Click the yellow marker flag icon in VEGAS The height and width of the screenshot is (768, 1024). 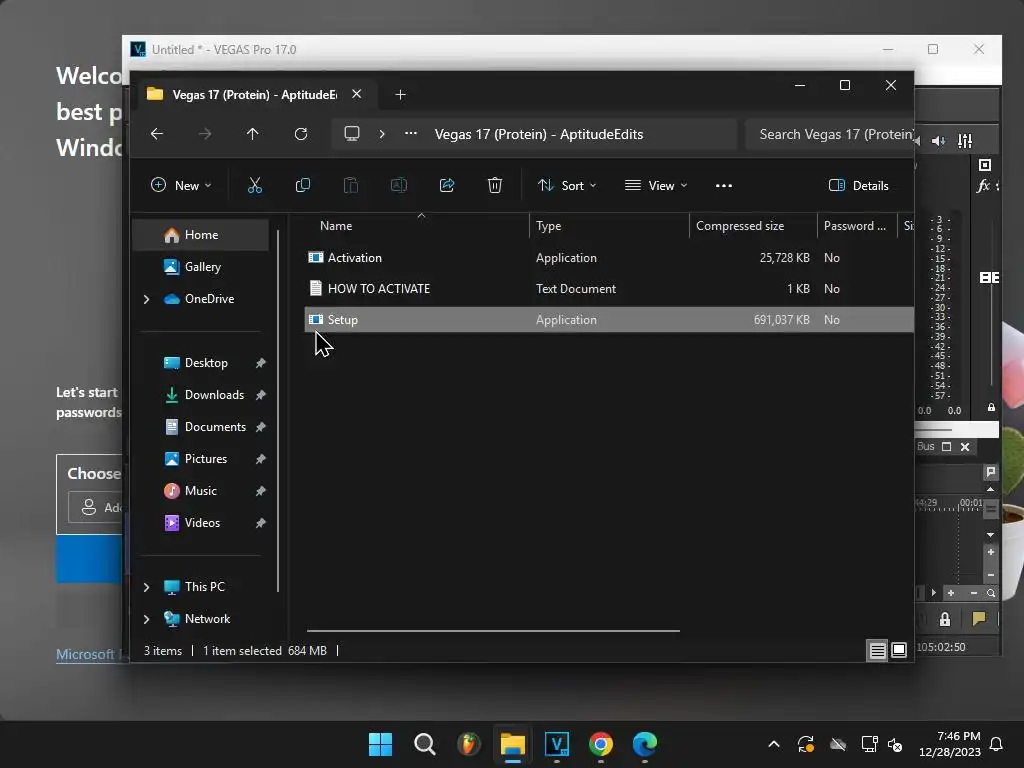[979, 618]
